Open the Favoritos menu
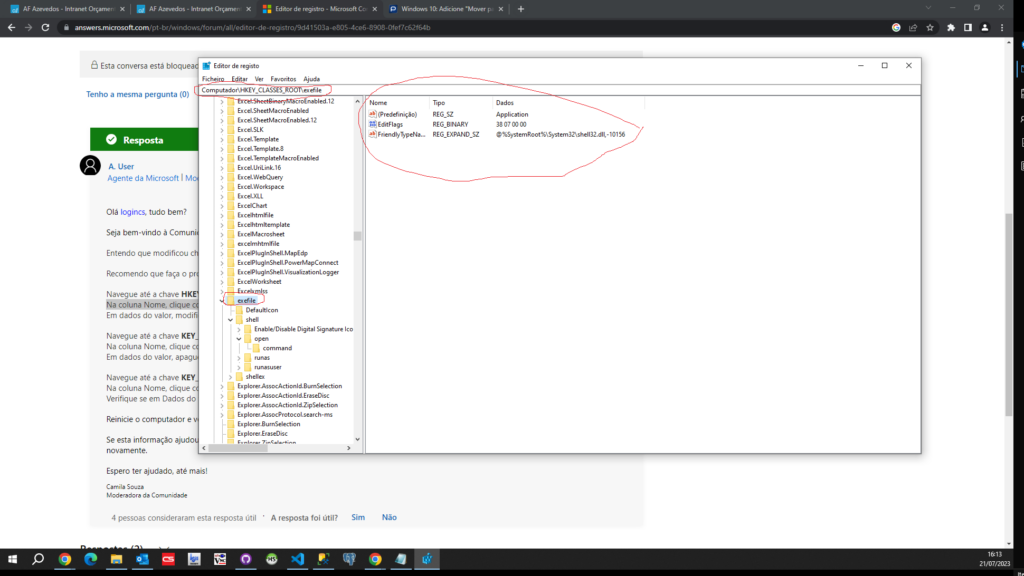The image size is (1024, 576). 283,78
